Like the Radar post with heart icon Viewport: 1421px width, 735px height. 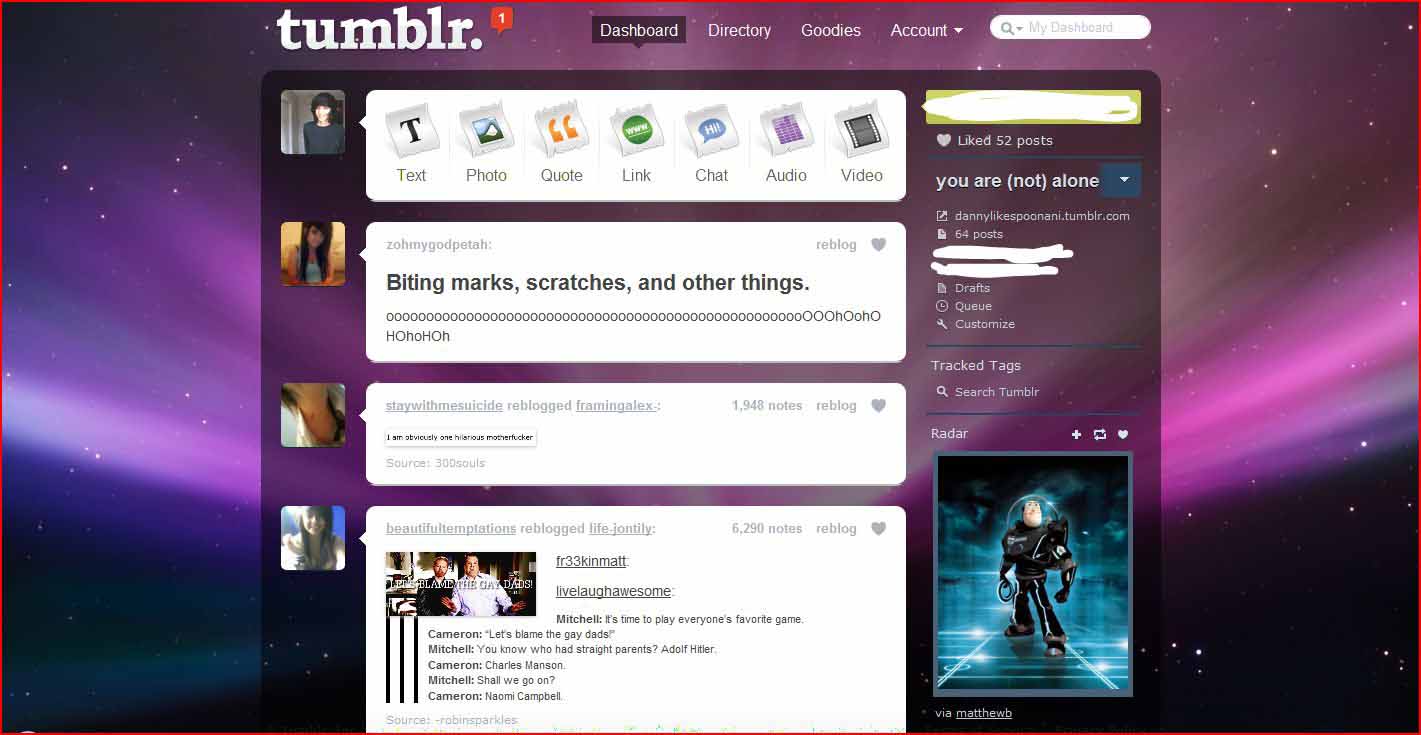(x=1122, y=434)
